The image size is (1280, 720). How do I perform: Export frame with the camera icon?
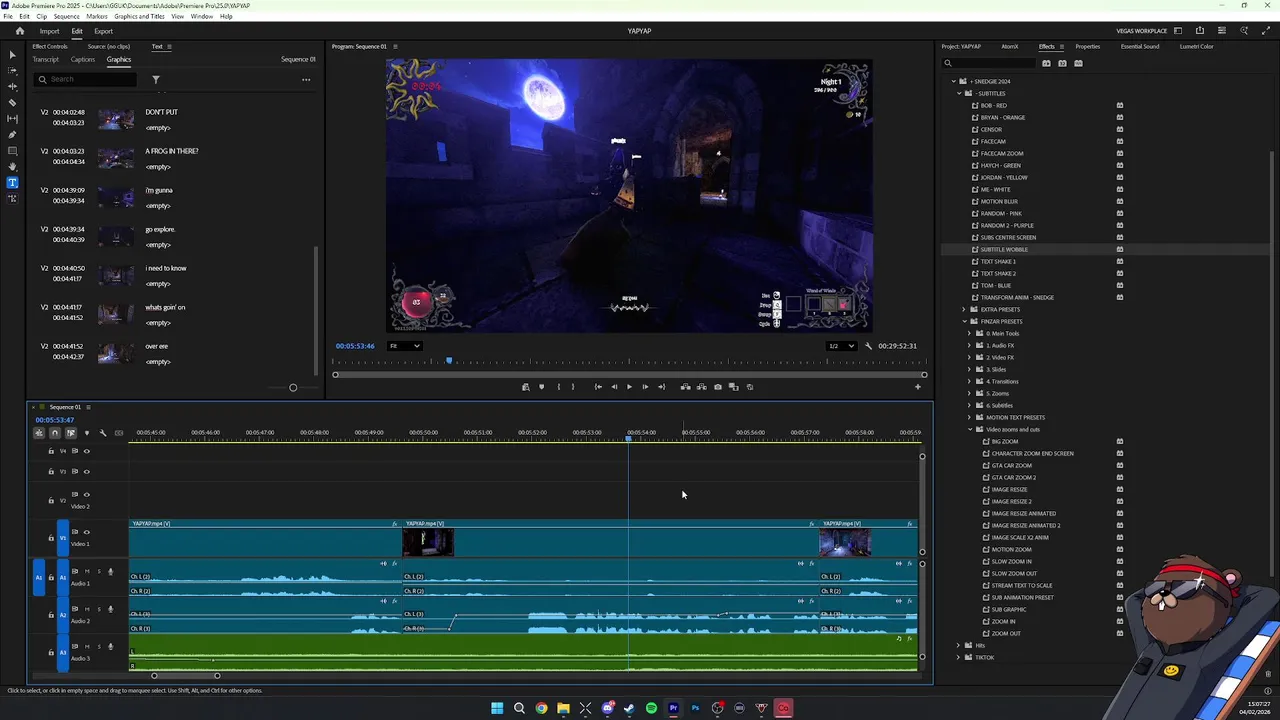[717, 387]
